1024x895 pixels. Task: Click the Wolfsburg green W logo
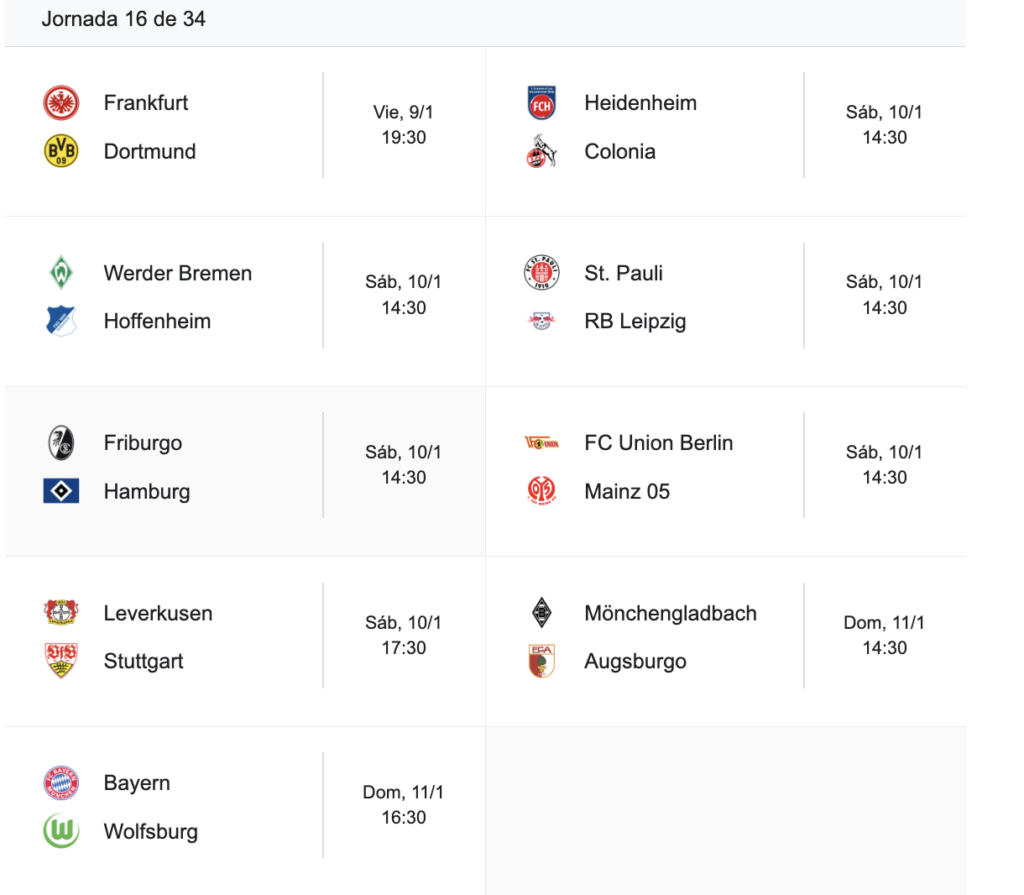coord(61,831)
